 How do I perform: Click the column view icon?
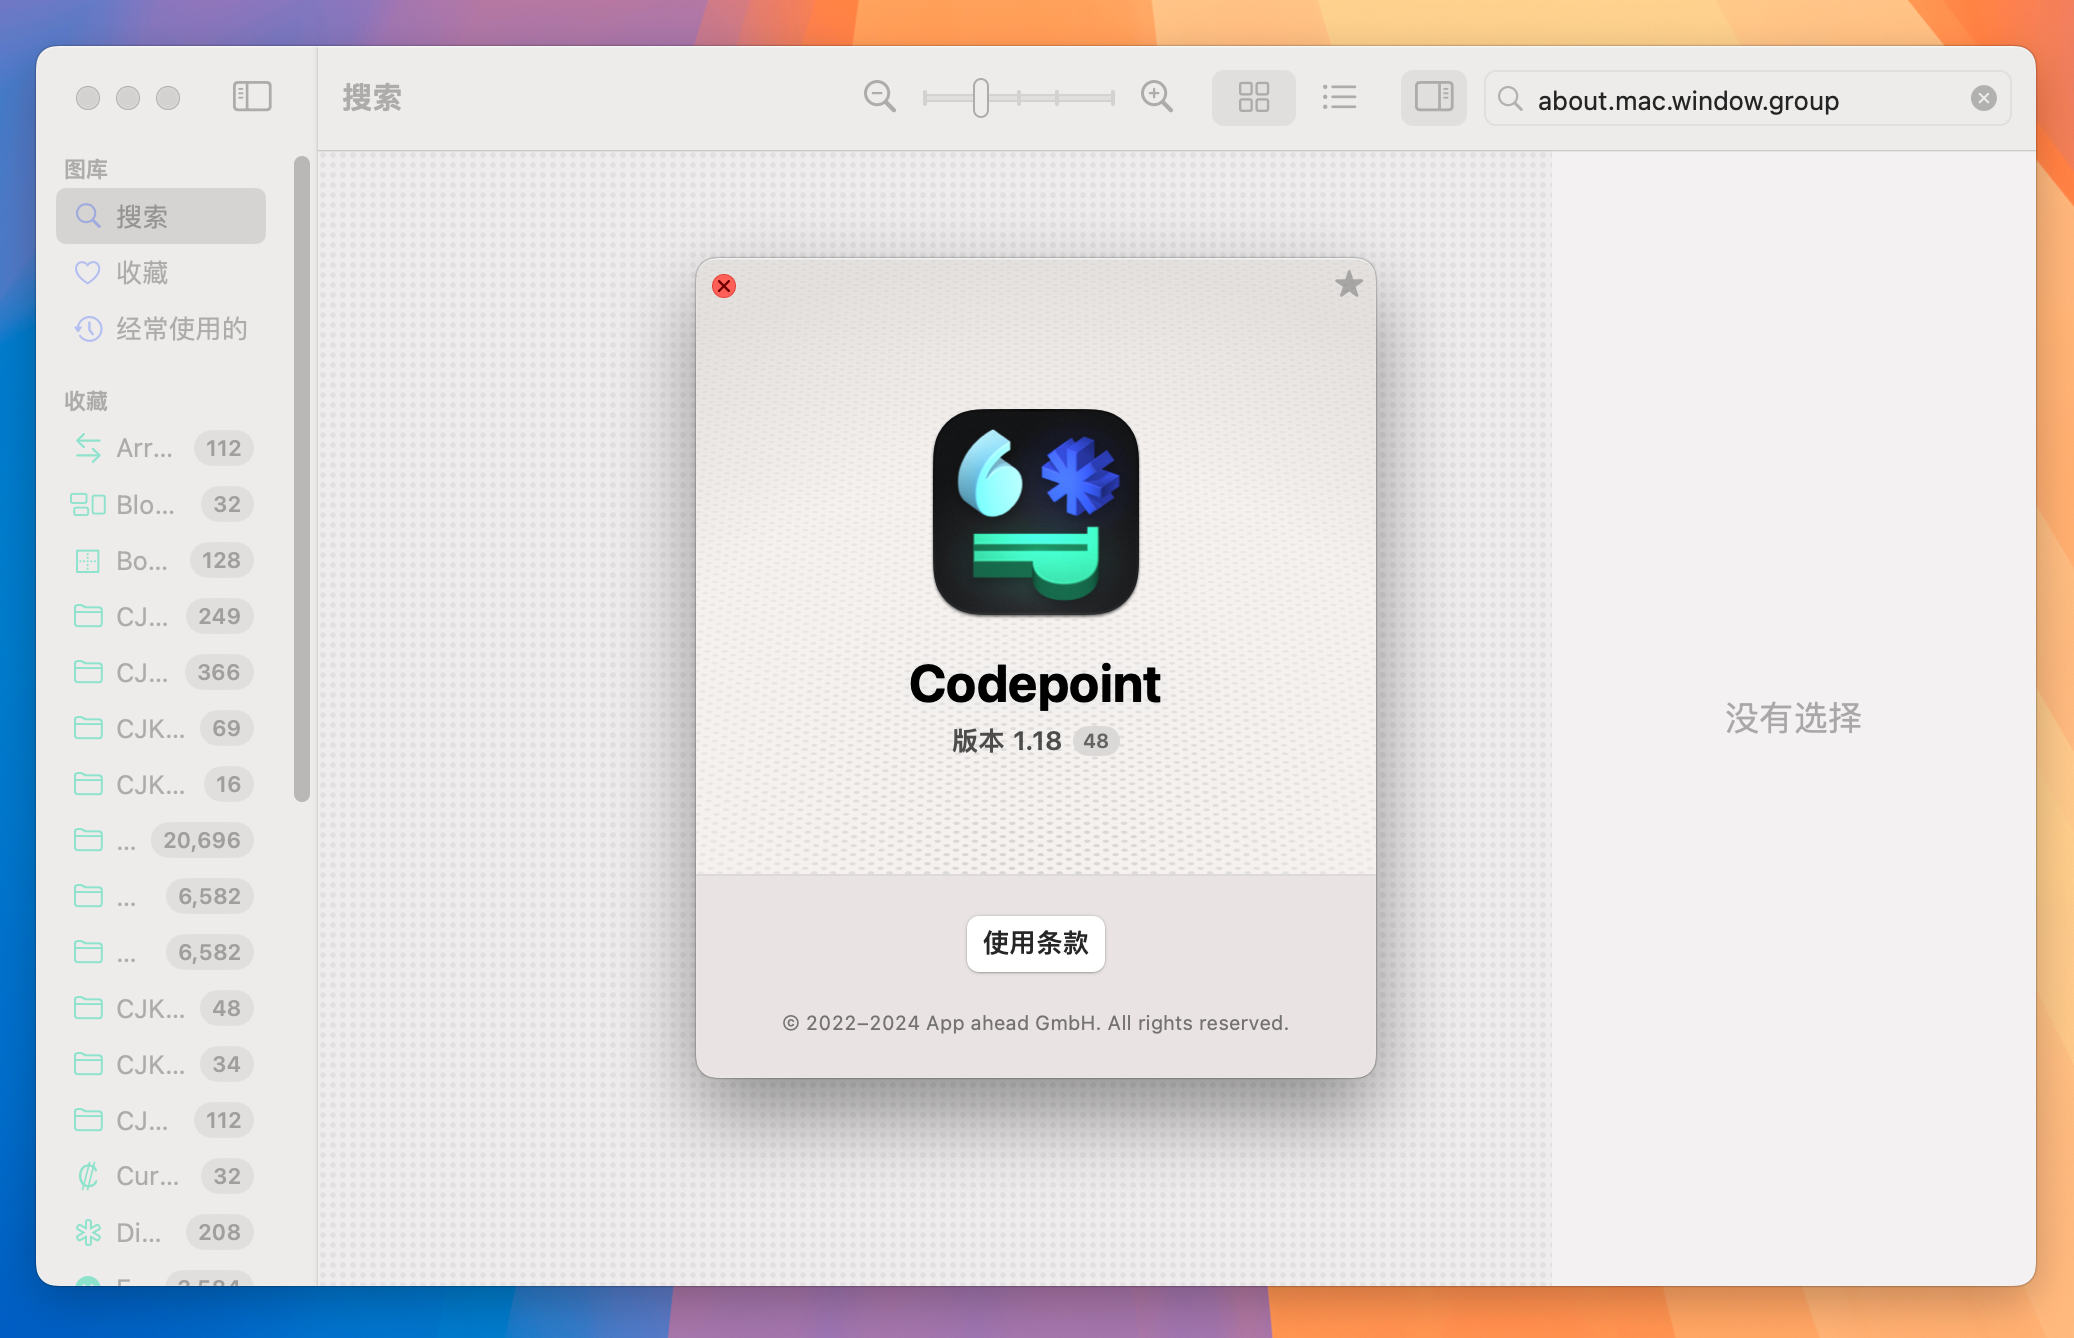pyautogui.click(x=1433, y=97)
